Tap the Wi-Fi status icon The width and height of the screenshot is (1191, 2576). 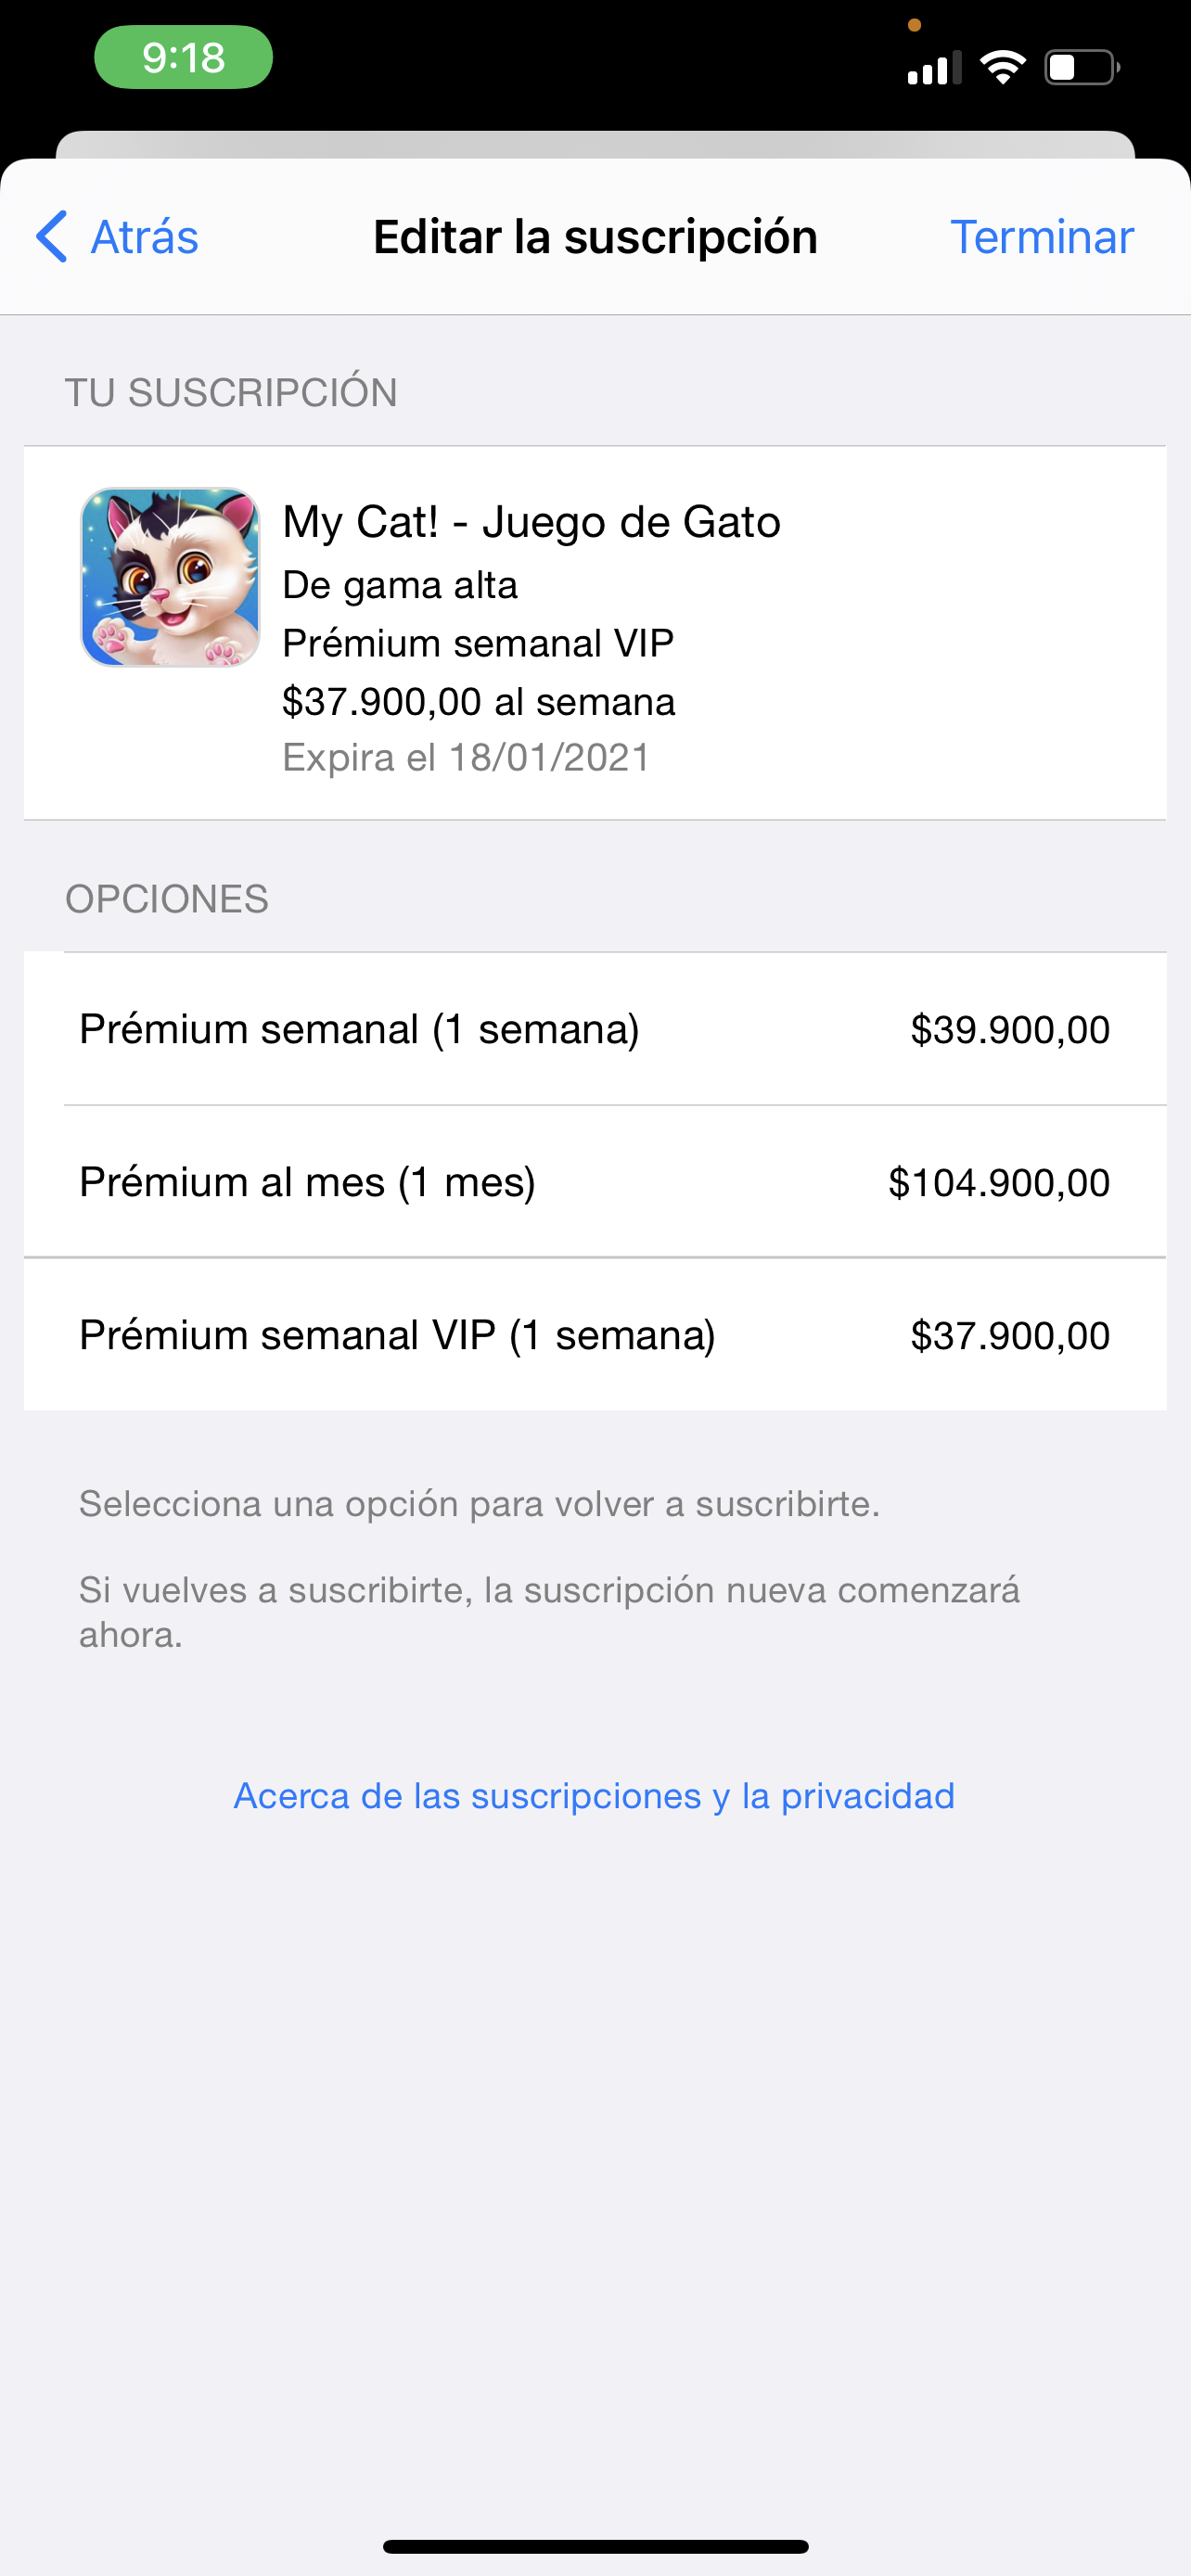1002,67
